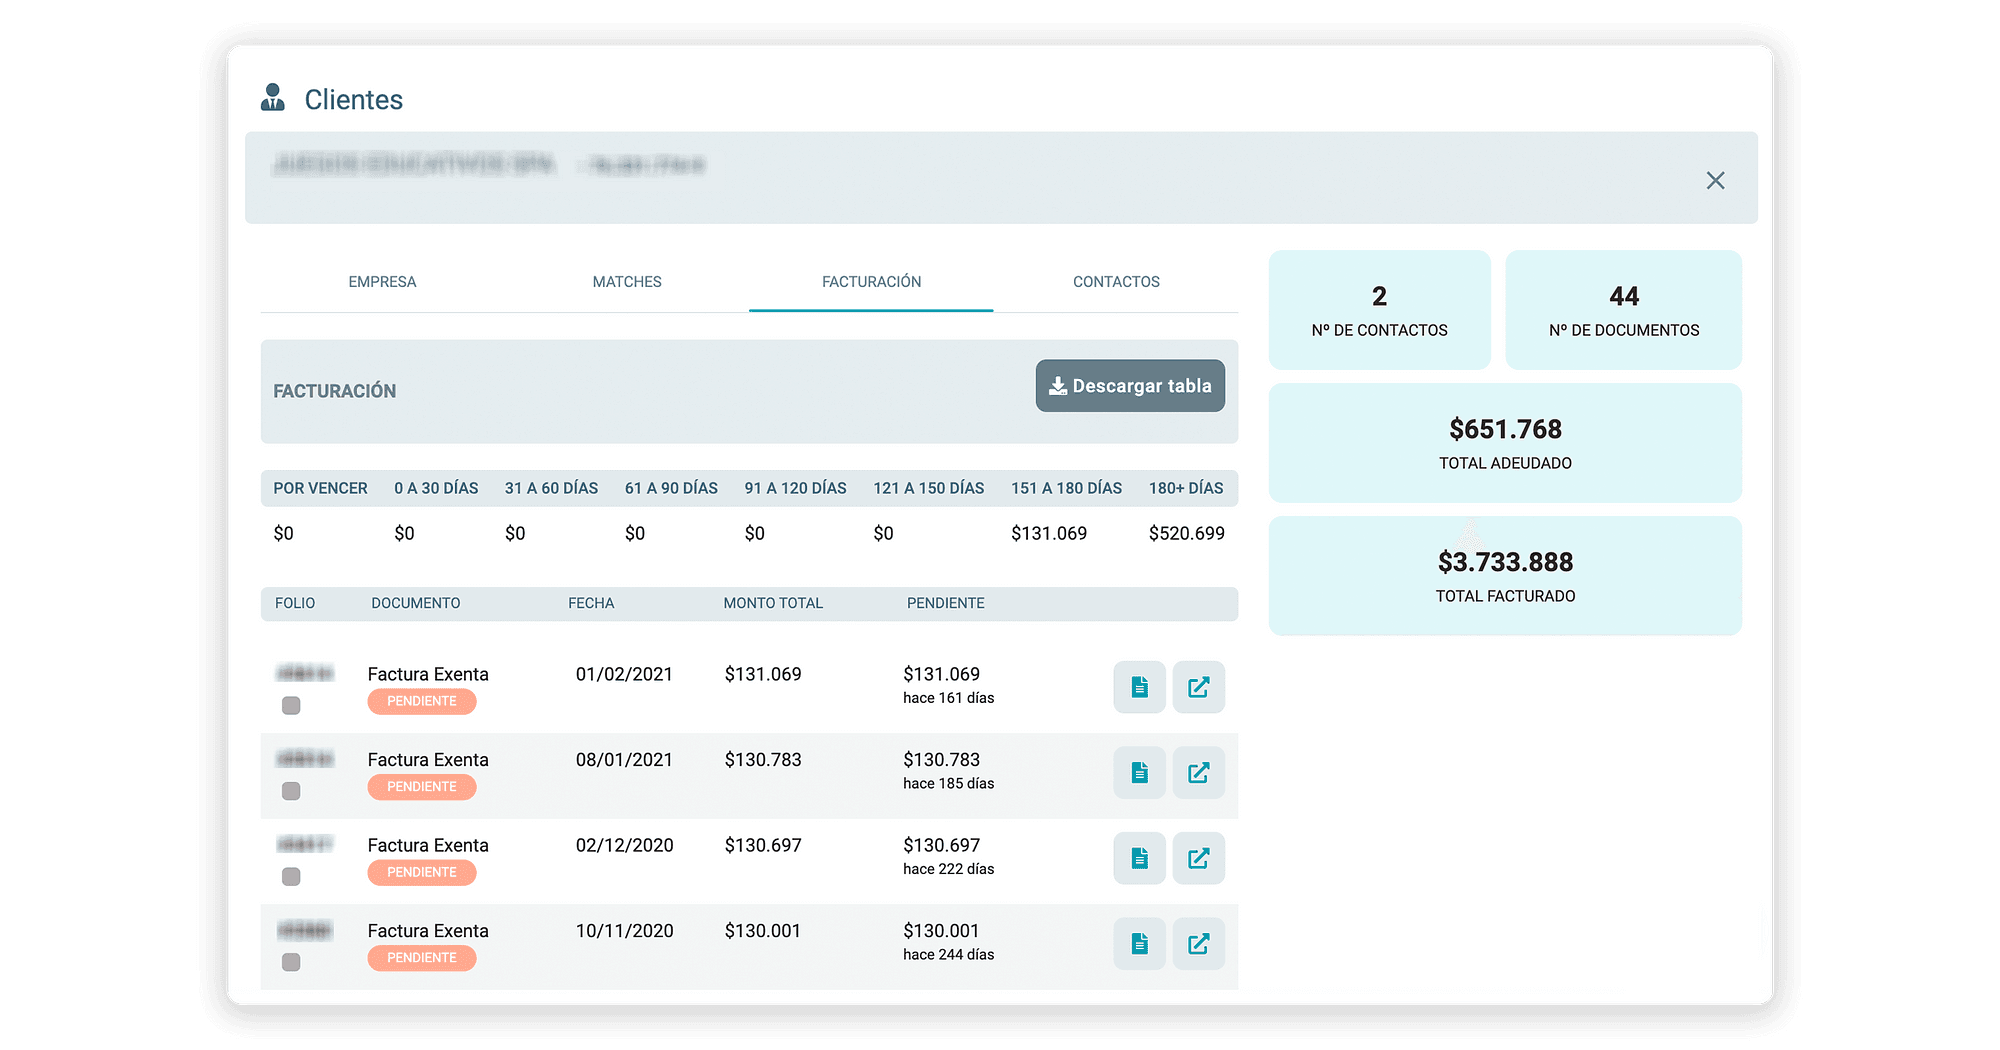Open external link for 10/11/2020 invoice
Screen dimensions: 2000x1050
tap(1198, 944)
